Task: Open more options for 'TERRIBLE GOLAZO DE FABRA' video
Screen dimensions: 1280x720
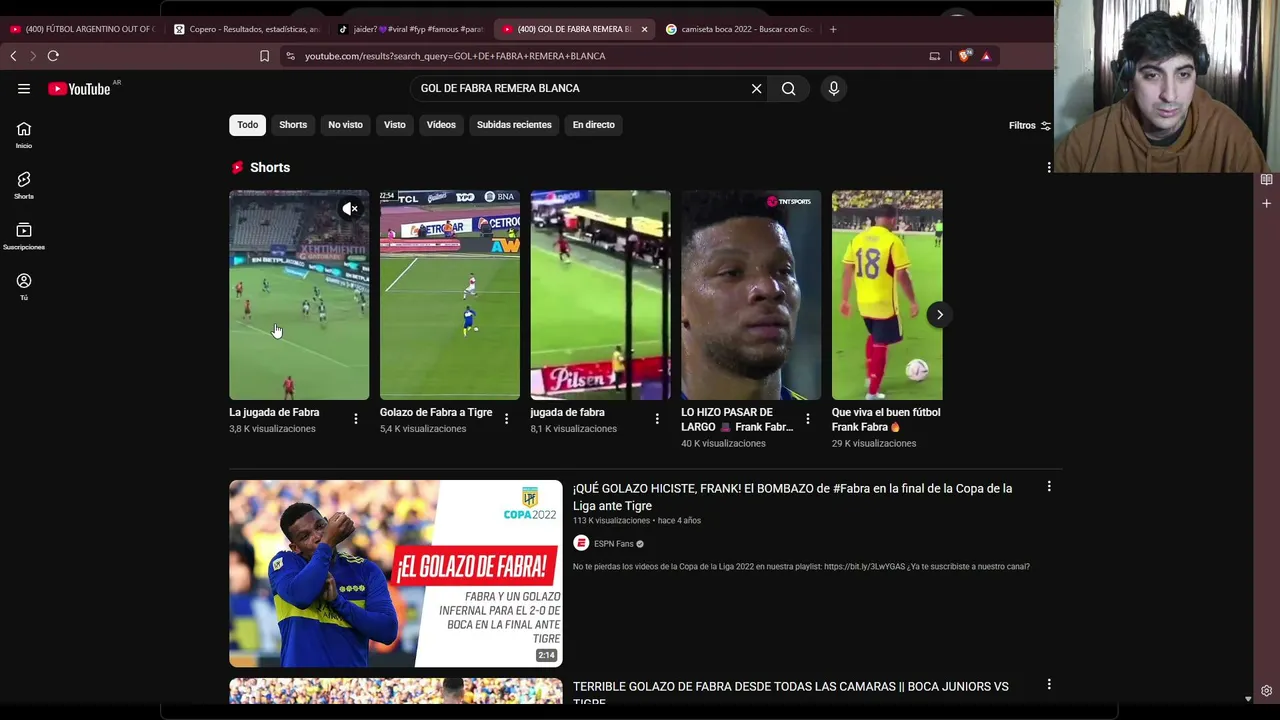Action: (1049, 685)
